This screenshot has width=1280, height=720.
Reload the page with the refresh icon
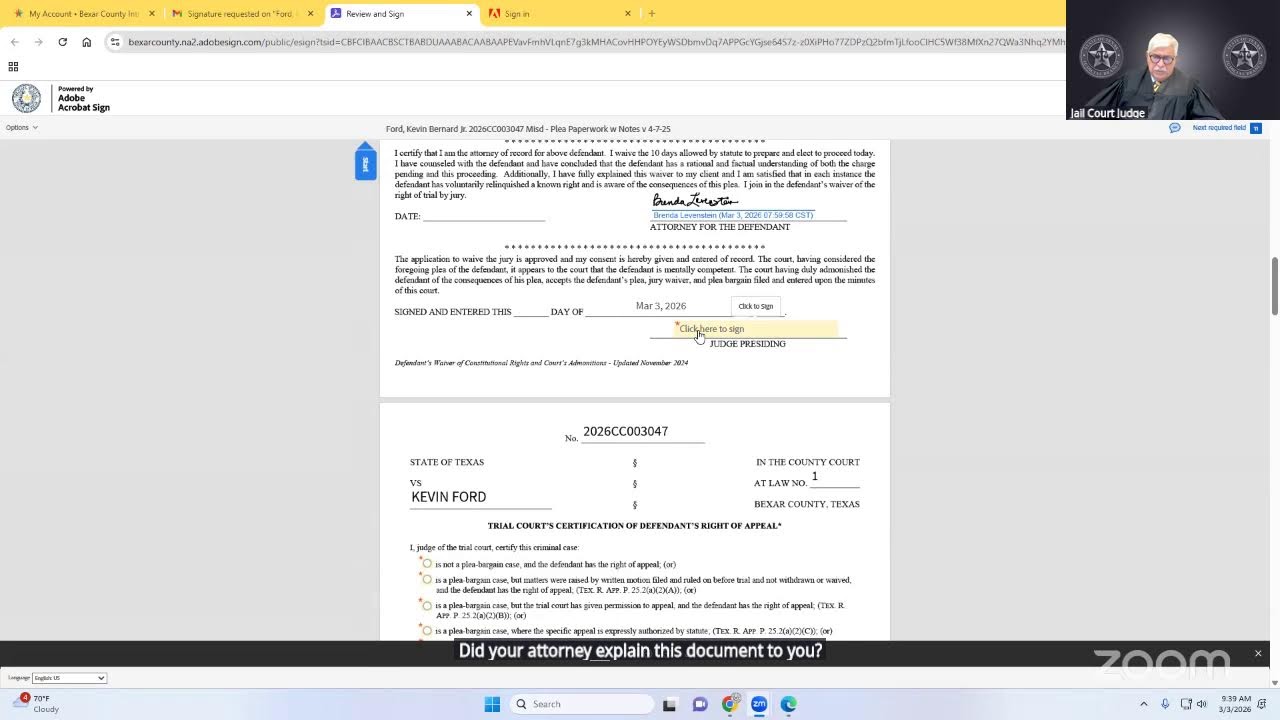(x=62, y=42)
